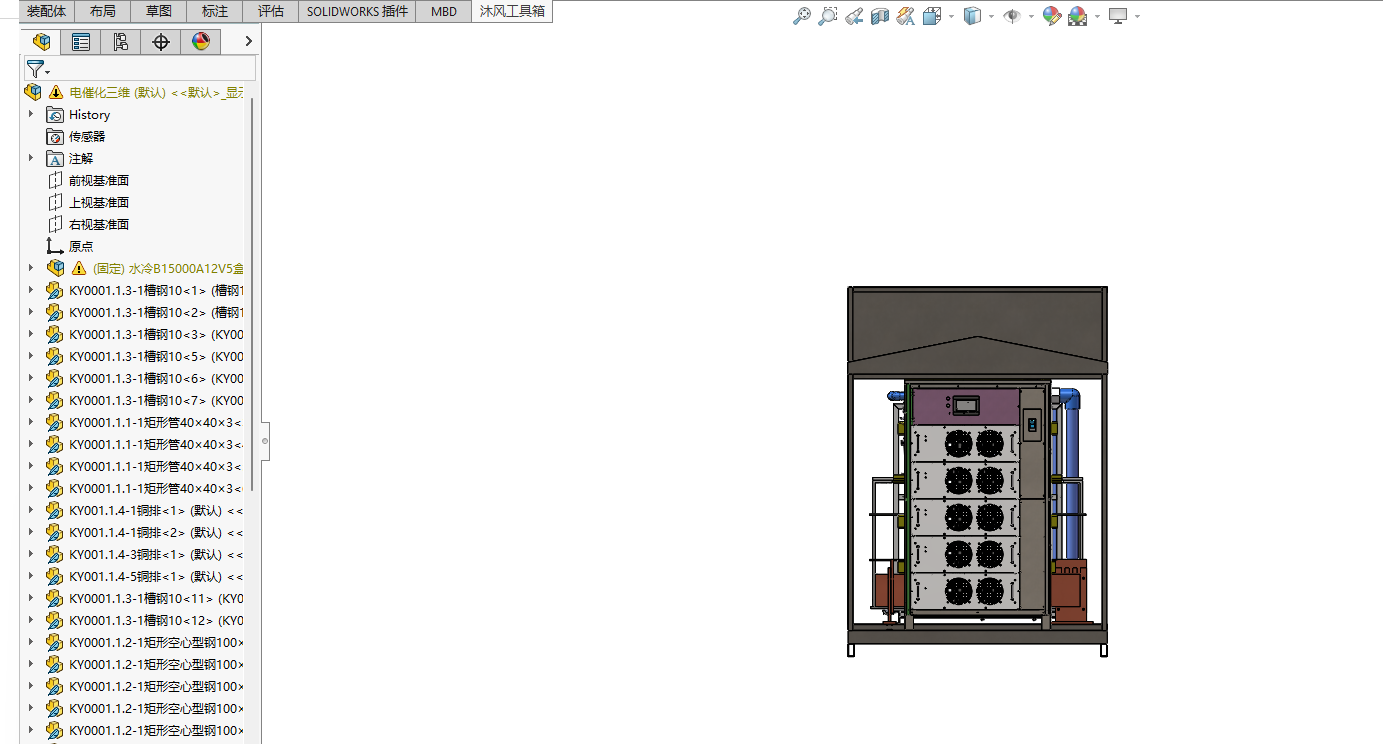
Task: Select the 原点 tree item
Action: 81,246
